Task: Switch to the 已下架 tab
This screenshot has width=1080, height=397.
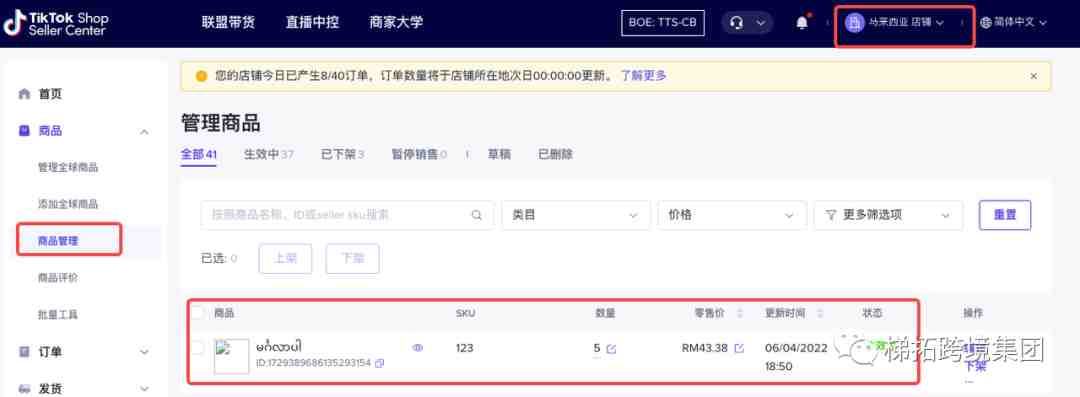Action: click(342, 154)
